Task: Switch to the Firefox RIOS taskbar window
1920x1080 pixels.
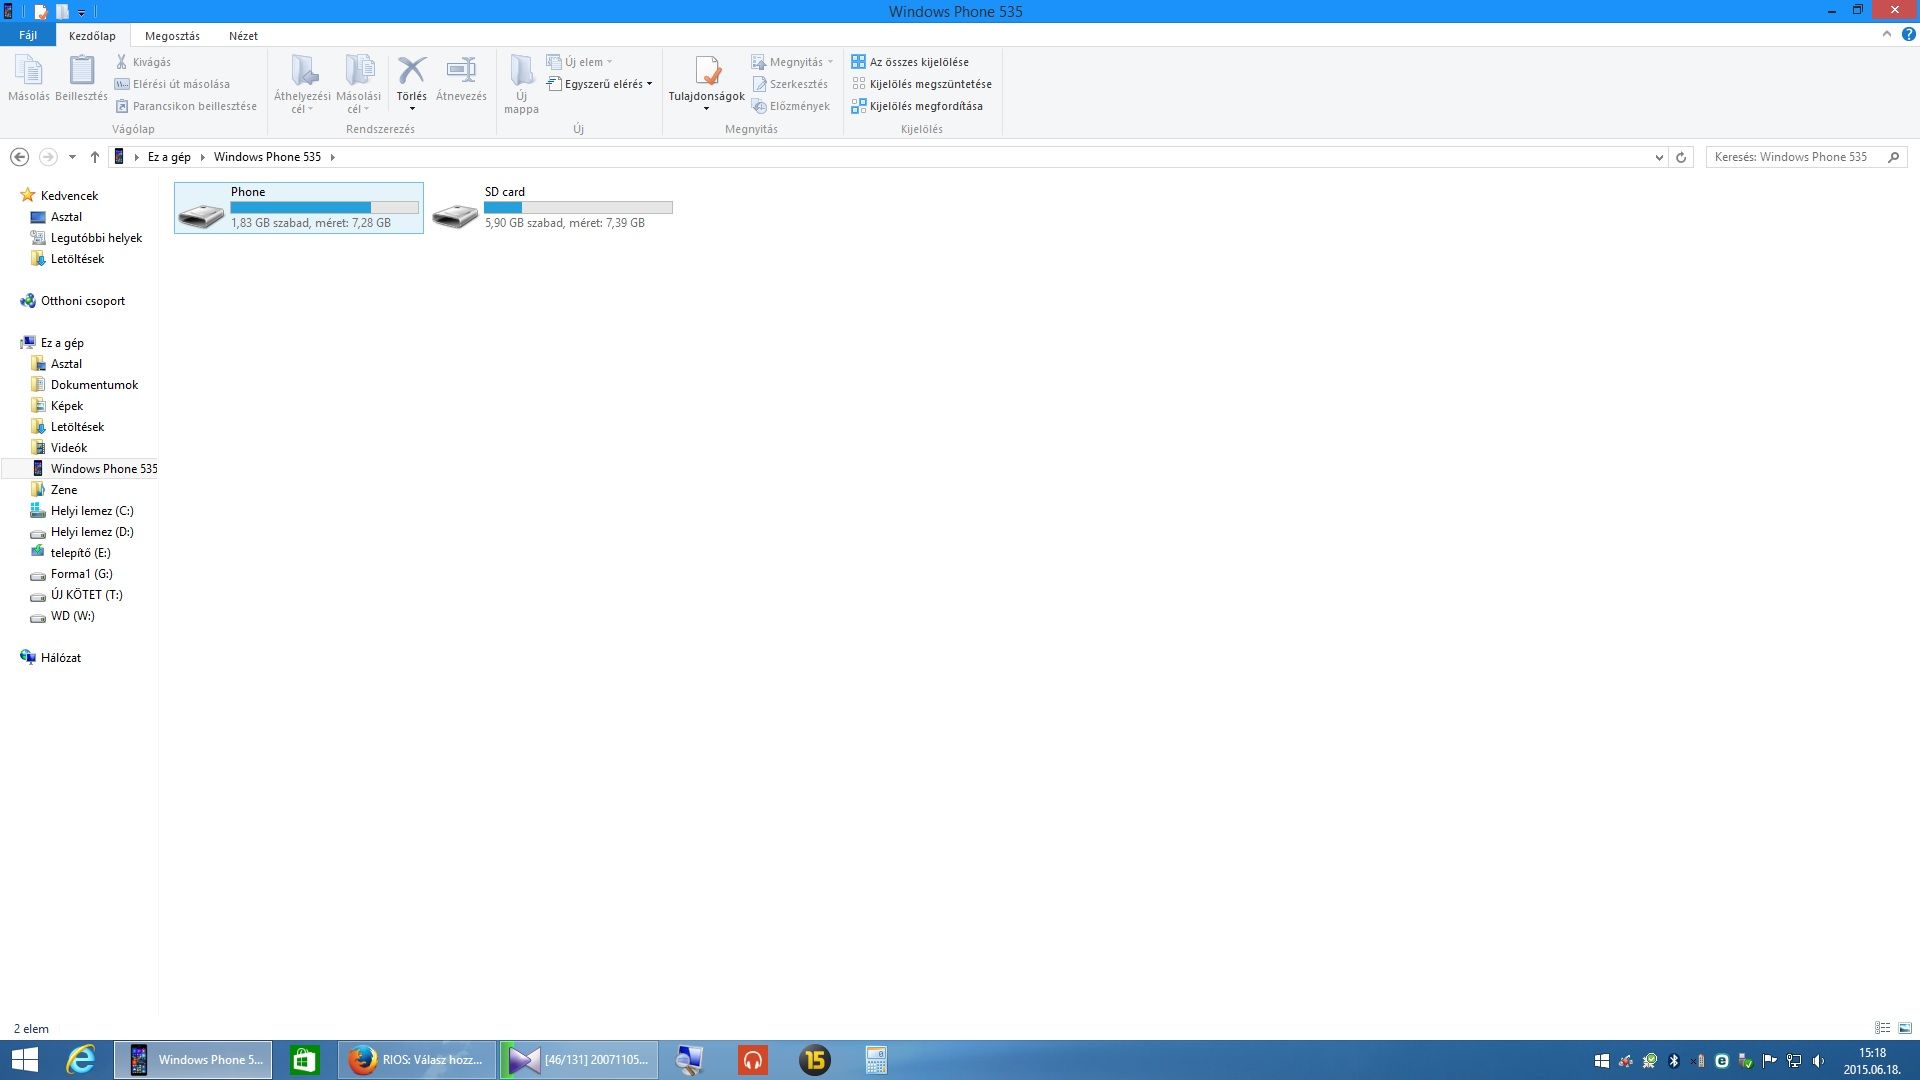Action: [x=417, y=1060]
